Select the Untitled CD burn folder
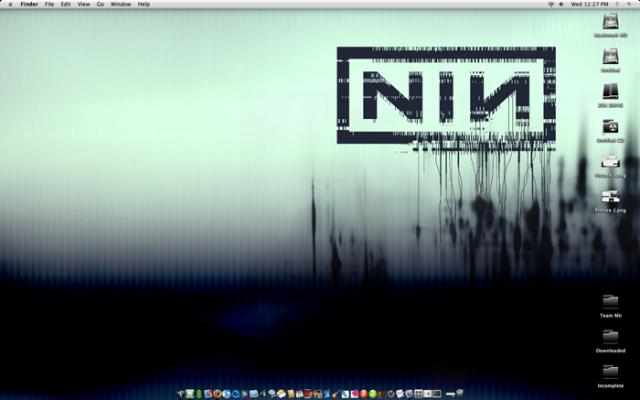 click(611, 127)
